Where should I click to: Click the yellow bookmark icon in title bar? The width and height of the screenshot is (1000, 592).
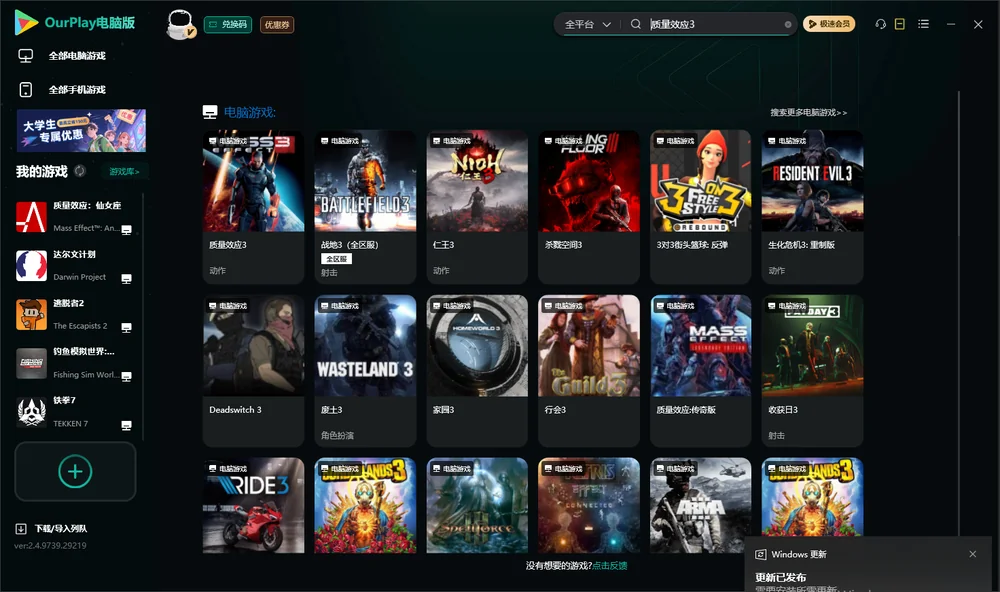899,24
